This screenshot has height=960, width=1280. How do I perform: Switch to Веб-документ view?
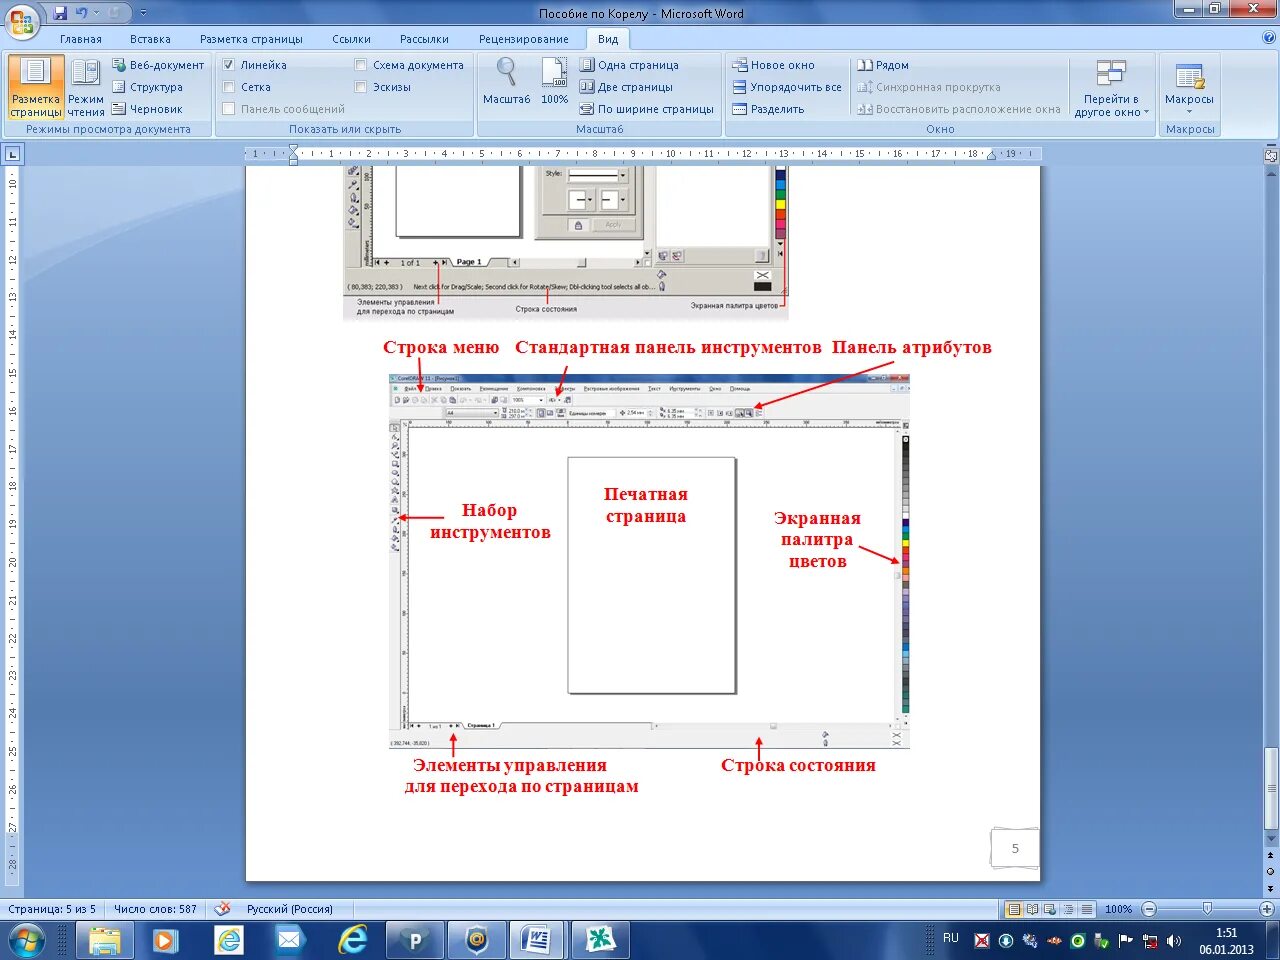point(158,65)
